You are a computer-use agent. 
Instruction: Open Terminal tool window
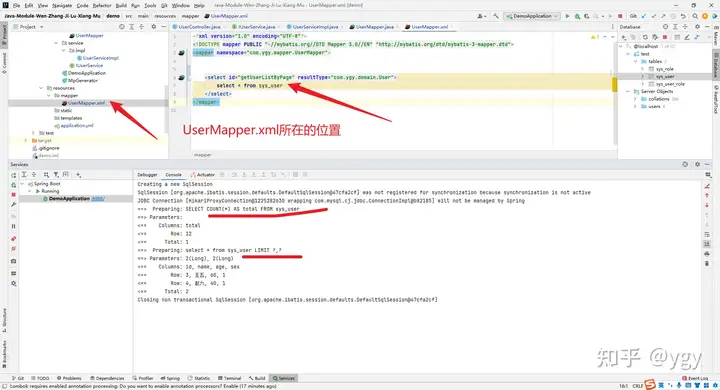tap(230, 378)
